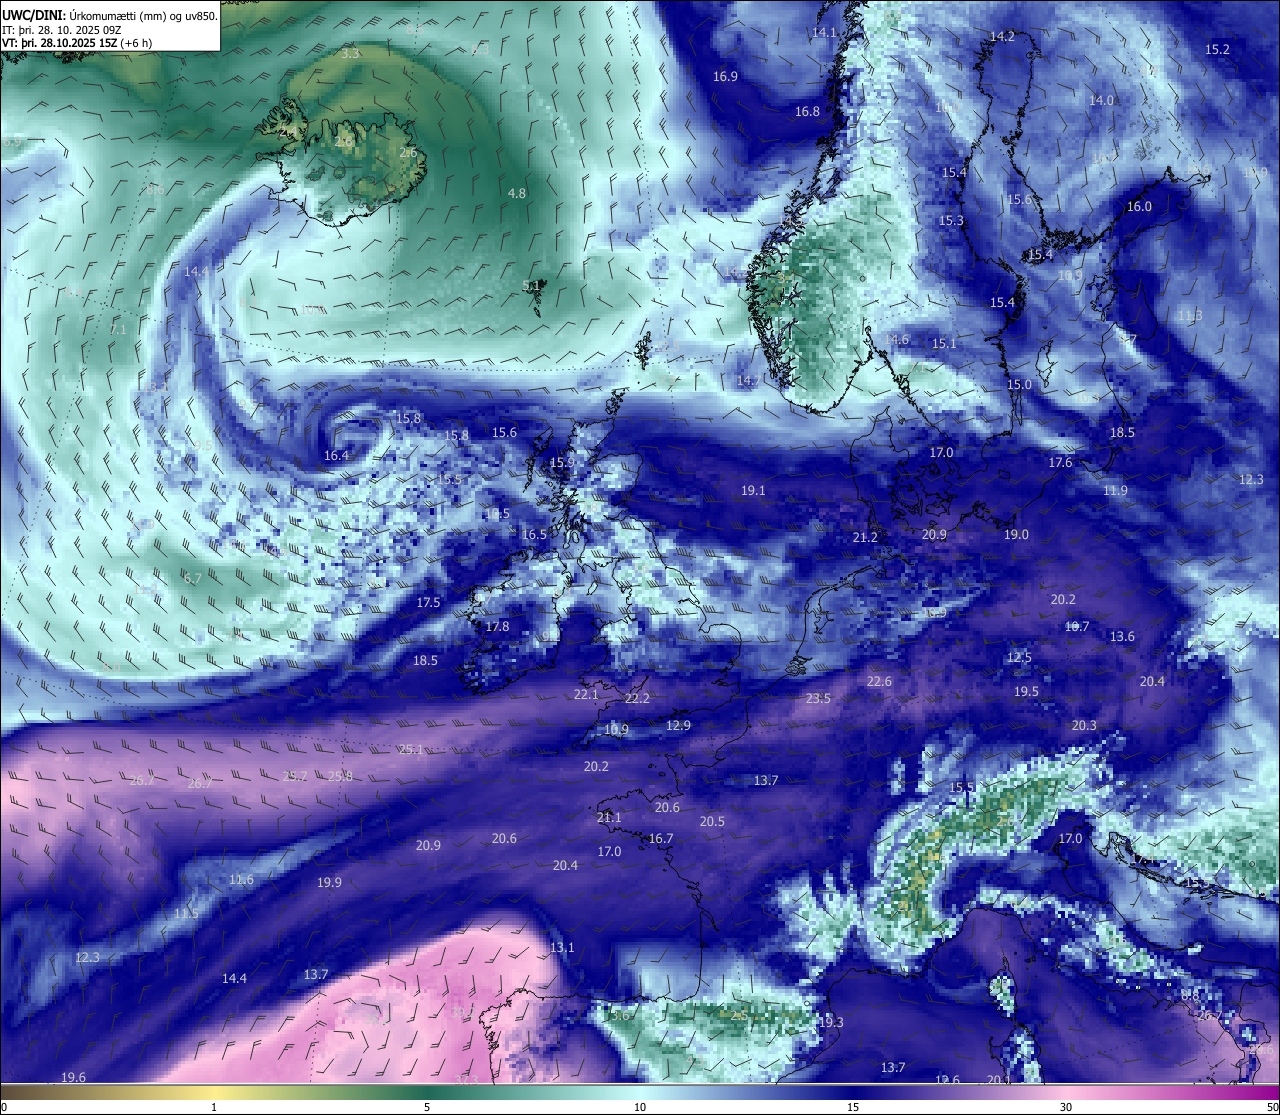1280x1115 pixels.
Task: Click the 19.9 value on the map
Action: click(329, 883)
